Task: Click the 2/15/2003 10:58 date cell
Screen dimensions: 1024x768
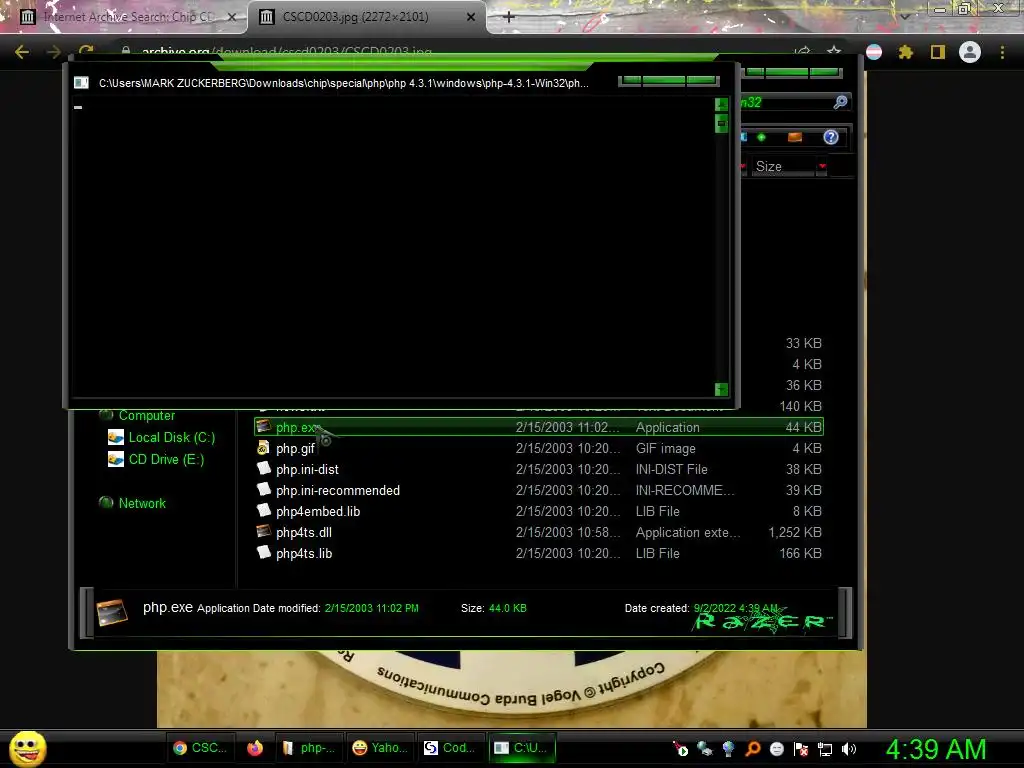Action: pos(568,532)
